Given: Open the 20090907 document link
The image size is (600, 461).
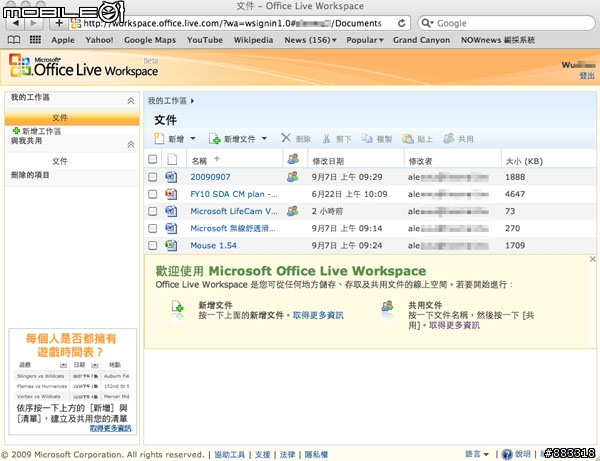Looking at the screenshot, I should pos(210,177).
